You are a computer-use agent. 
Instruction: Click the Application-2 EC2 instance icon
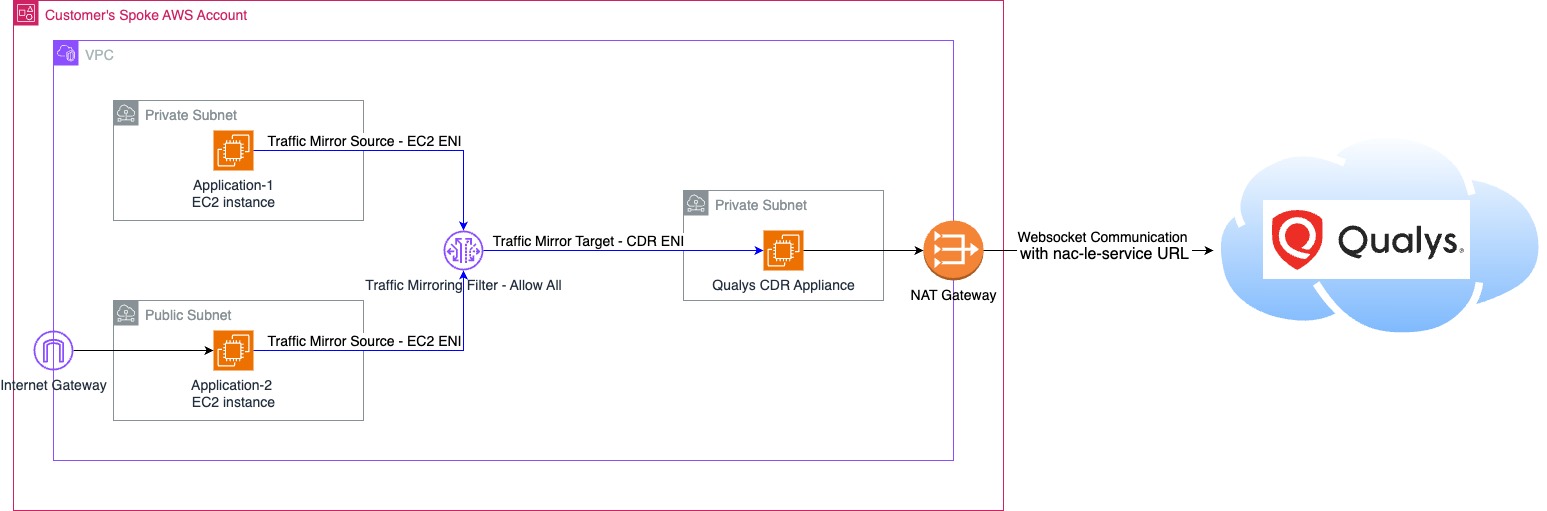pyautogui.click(x=233, y=351)
